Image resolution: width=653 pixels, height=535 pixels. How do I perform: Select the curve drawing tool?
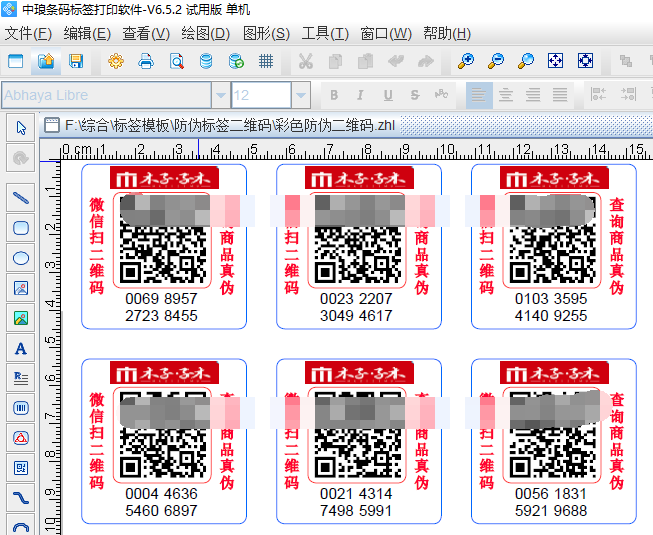[21, 498]
